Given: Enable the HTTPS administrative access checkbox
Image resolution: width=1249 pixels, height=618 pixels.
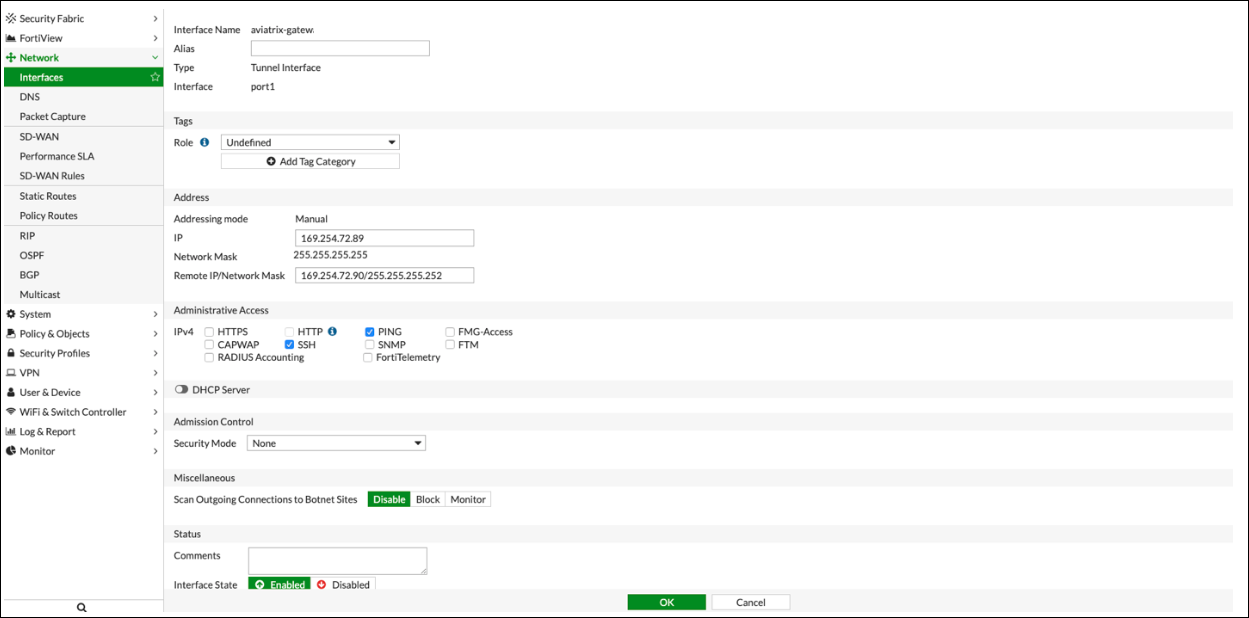Looking at the screenshot, I should click(209, 331).
